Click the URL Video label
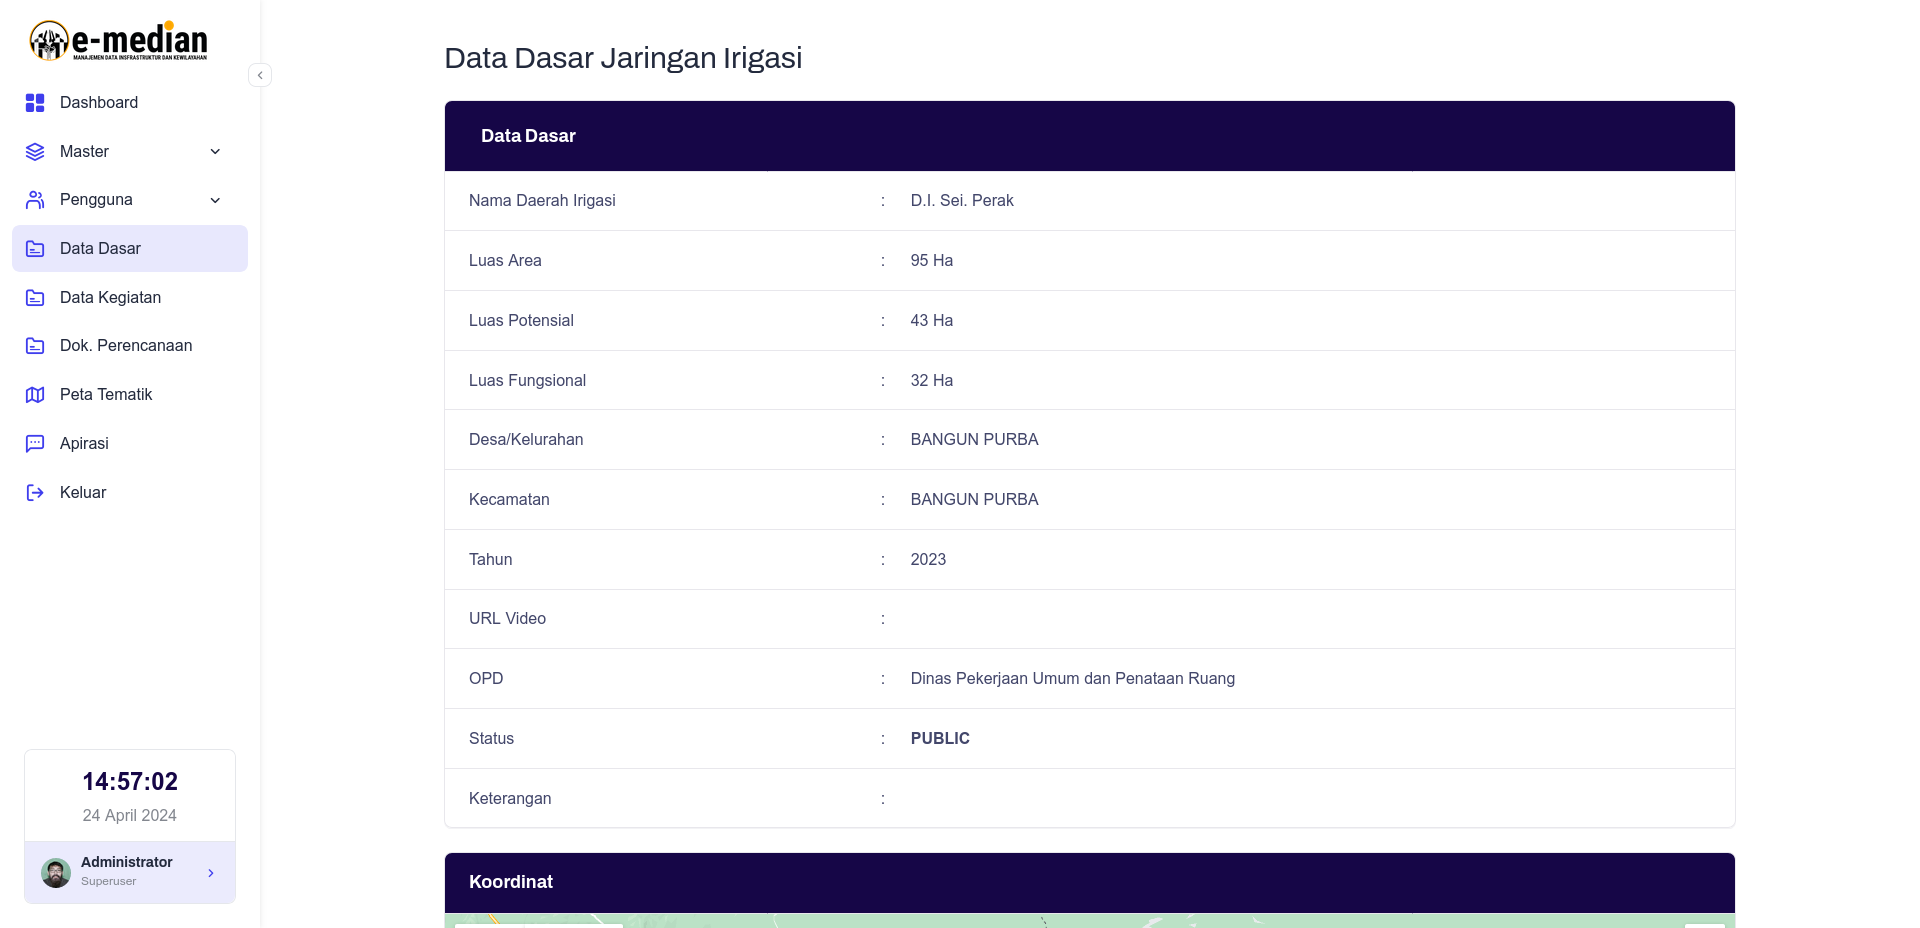1920x928 pixels. (507, 619)
